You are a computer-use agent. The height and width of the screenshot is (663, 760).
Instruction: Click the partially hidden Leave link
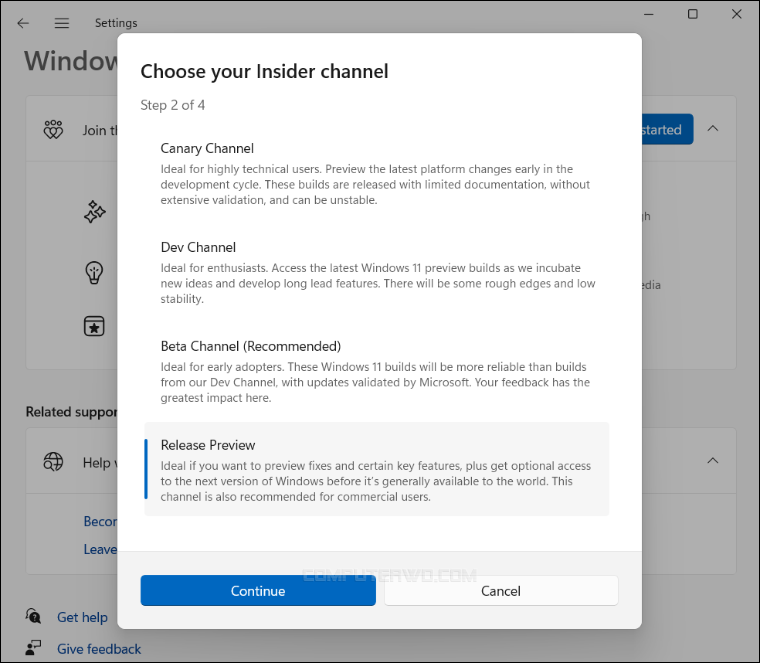click(100, 549)
